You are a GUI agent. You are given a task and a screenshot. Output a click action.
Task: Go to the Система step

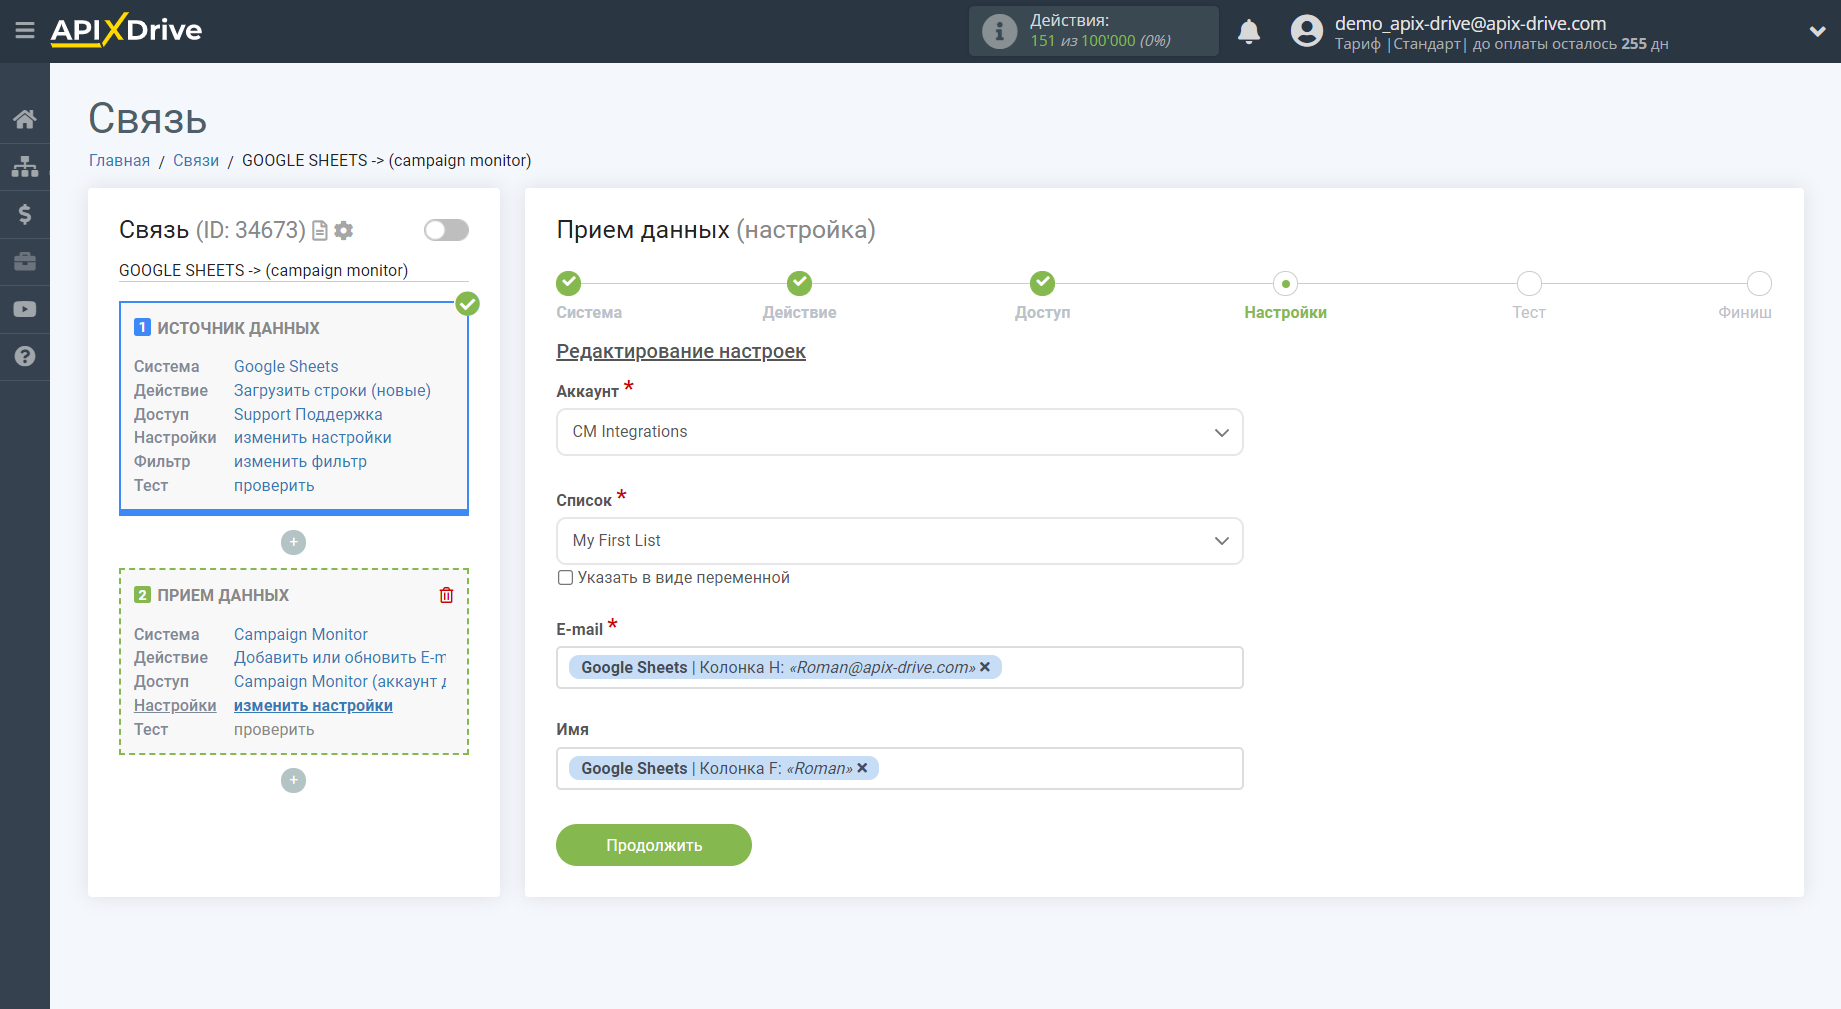click(569, 284)
